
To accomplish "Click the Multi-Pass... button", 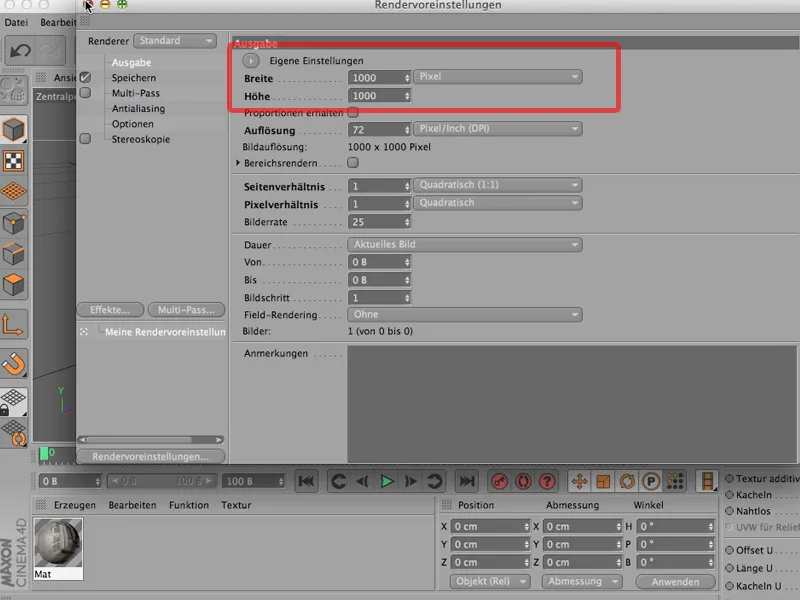I will click(186, 310).
